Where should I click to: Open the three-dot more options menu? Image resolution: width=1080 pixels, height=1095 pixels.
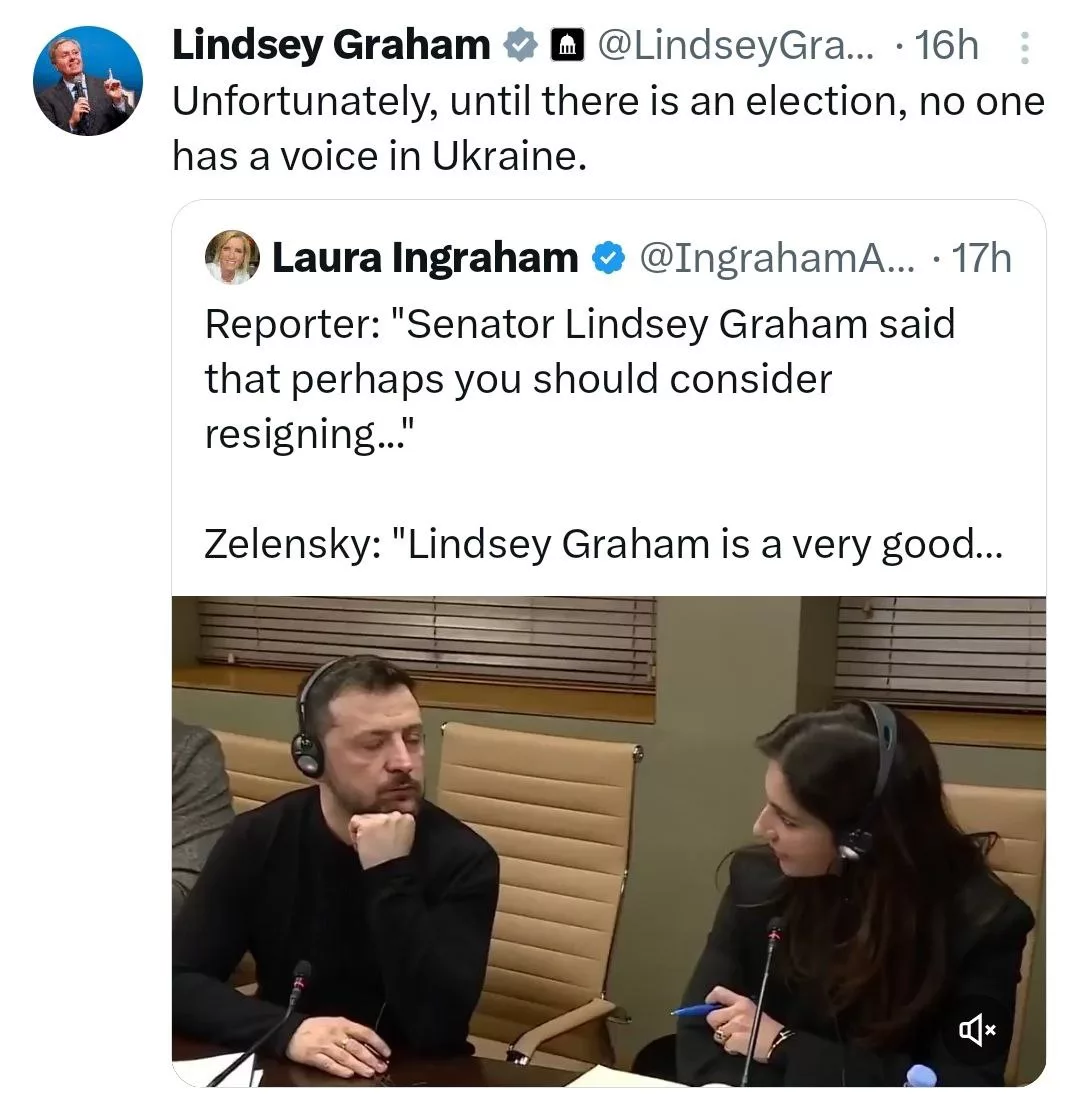pyautogui.click(x=1023, y=48)
